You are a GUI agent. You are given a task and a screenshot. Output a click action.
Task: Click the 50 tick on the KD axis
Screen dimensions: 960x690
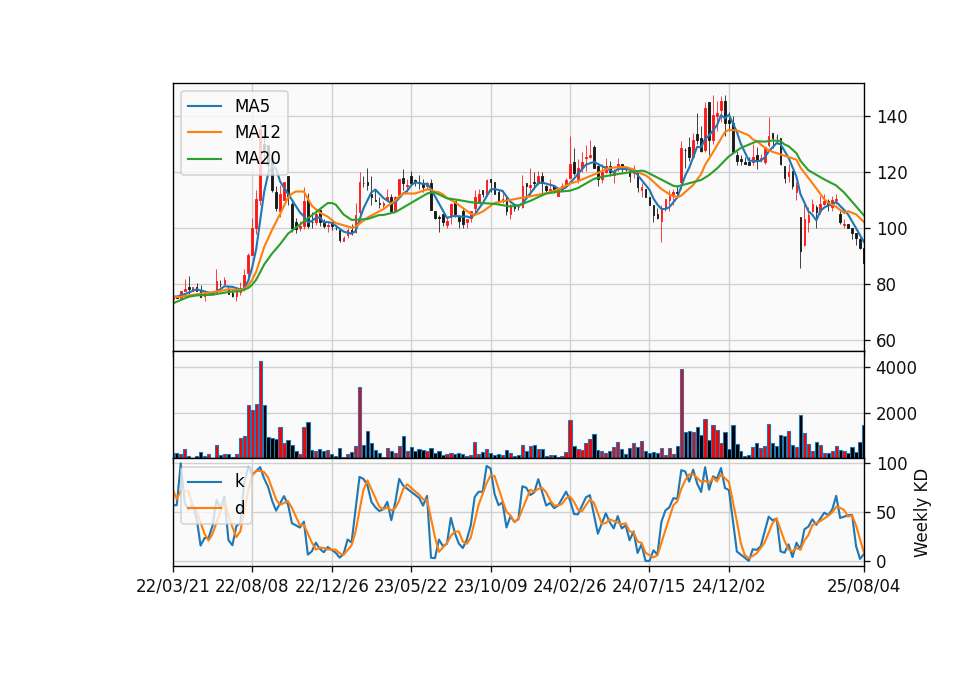coord(887,513)
